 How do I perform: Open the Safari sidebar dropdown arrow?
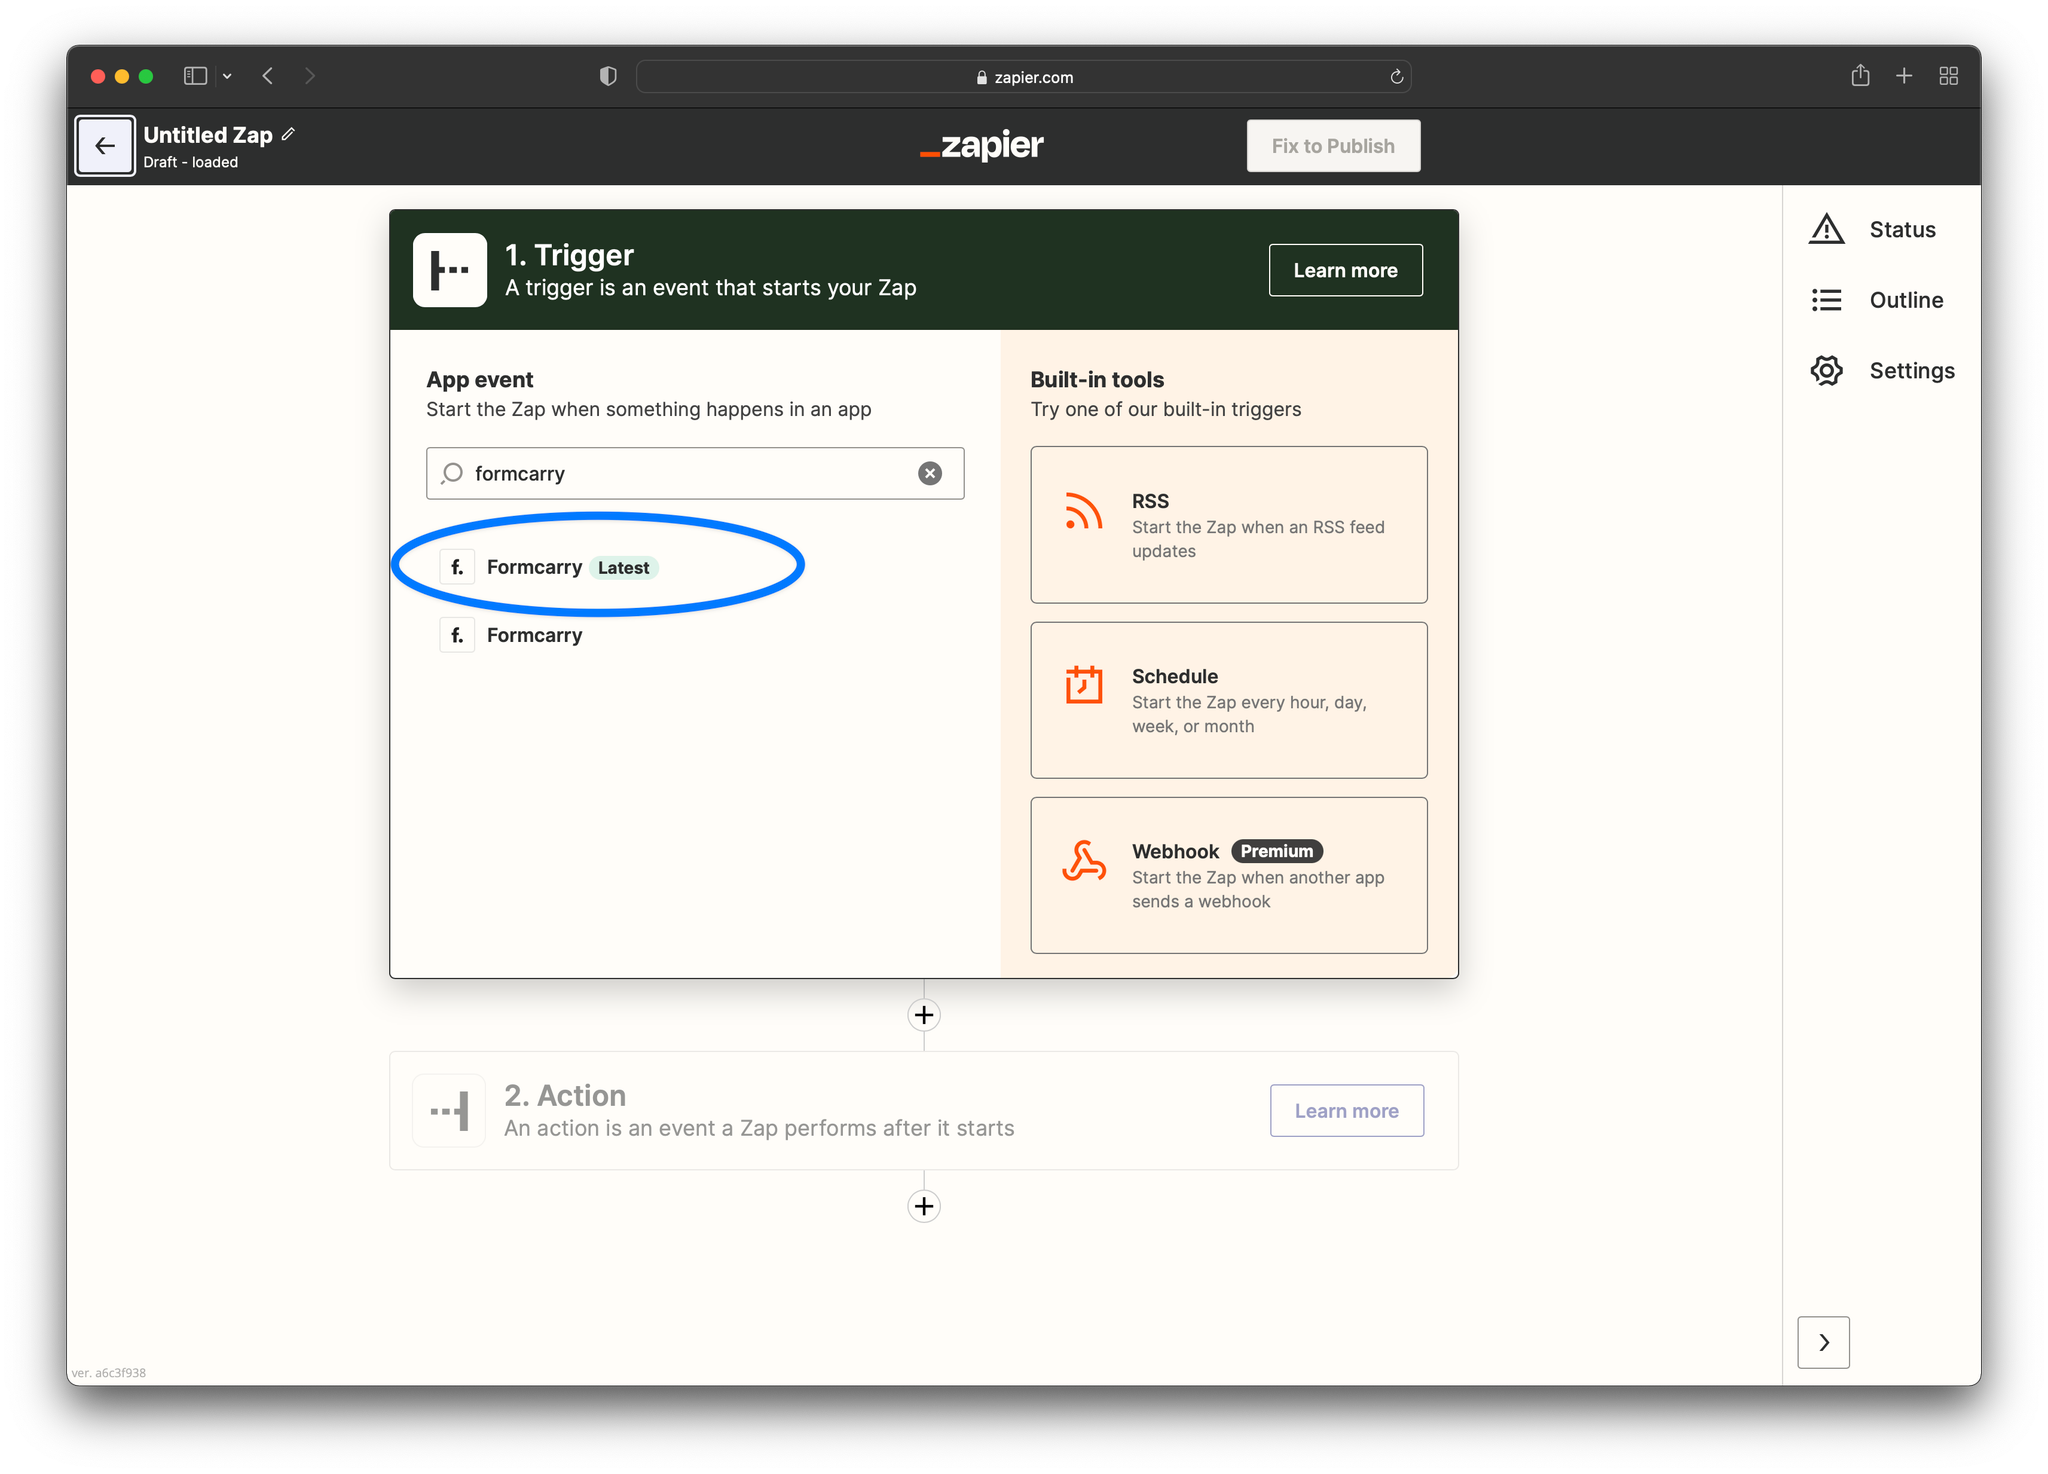[x=227, y=76]
